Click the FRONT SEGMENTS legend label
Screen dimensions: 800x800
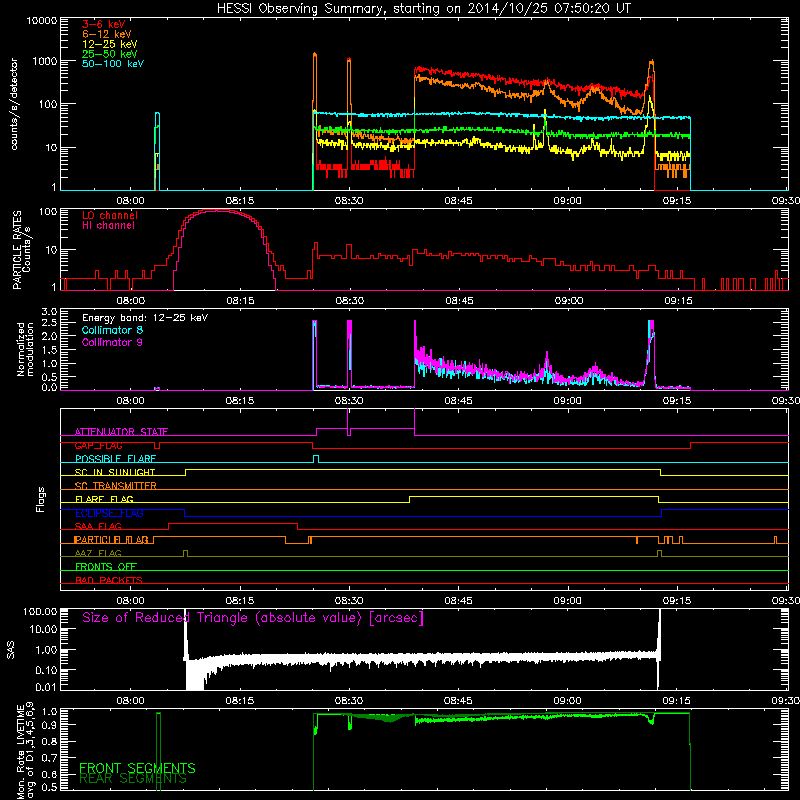pos(137,768)
